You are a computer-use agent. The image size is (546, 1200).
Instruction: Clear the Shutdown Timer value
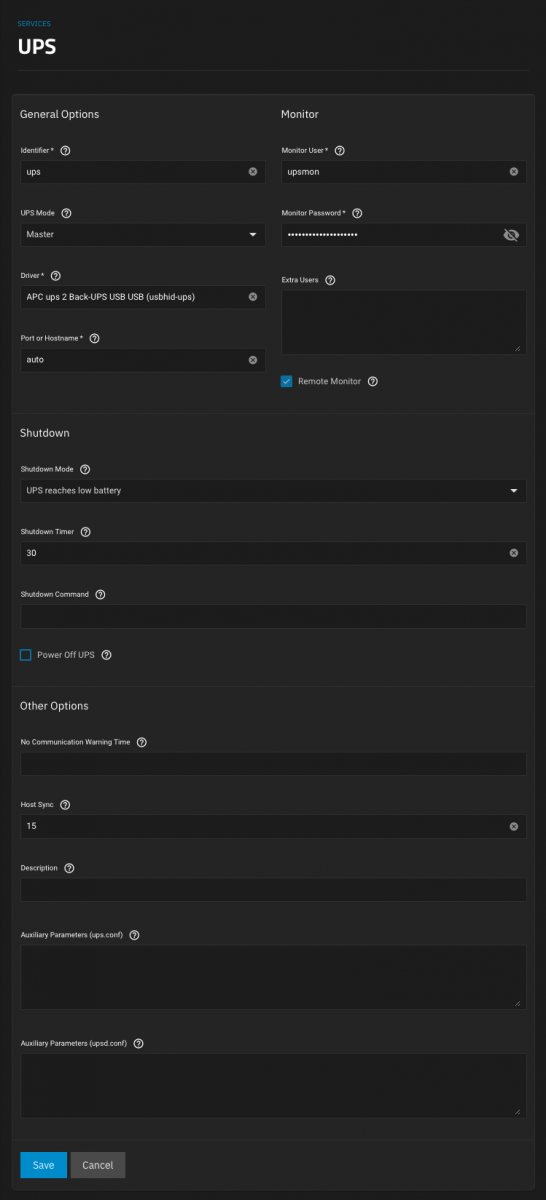[514, 553]
